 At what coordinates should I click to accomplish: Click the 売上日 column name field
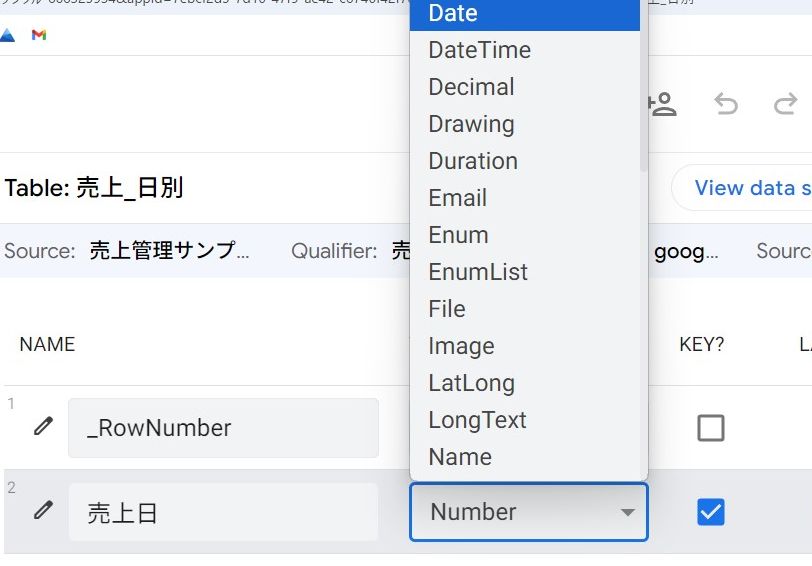click(223, 512)
